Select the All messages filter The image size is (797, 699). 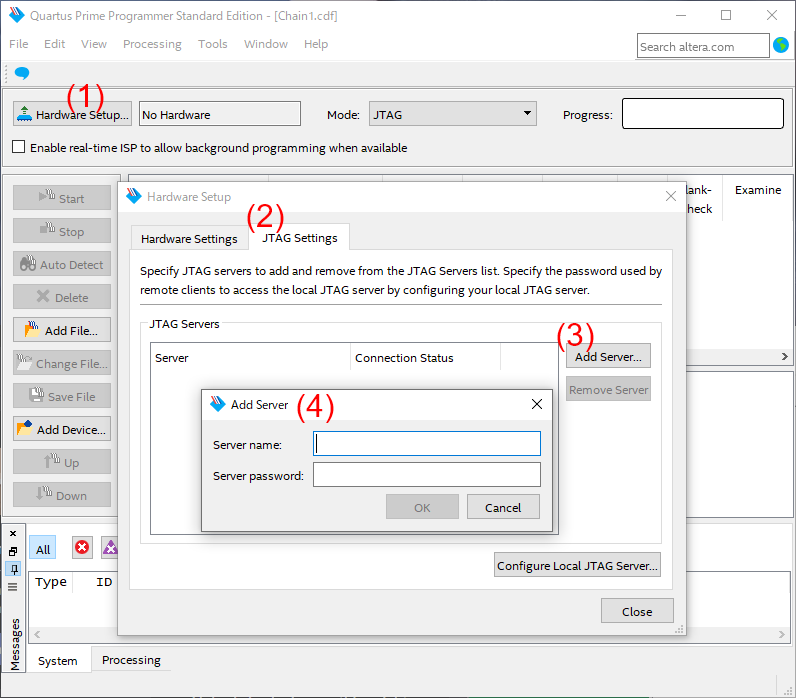point(43,549)
